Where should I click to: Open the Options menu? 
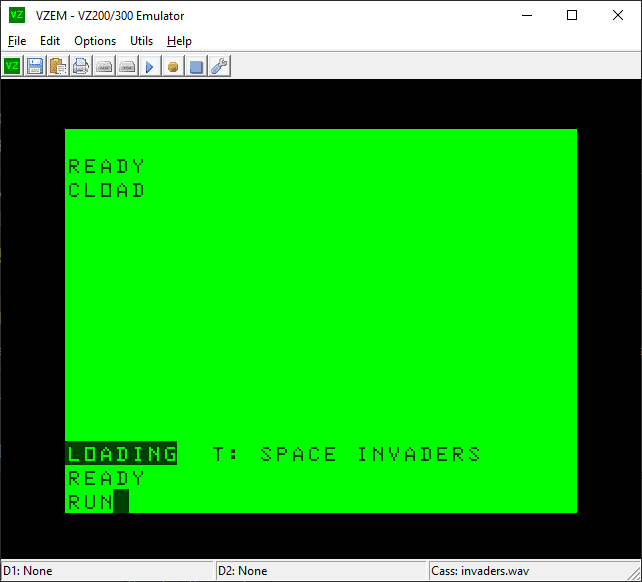coord(95,41)
